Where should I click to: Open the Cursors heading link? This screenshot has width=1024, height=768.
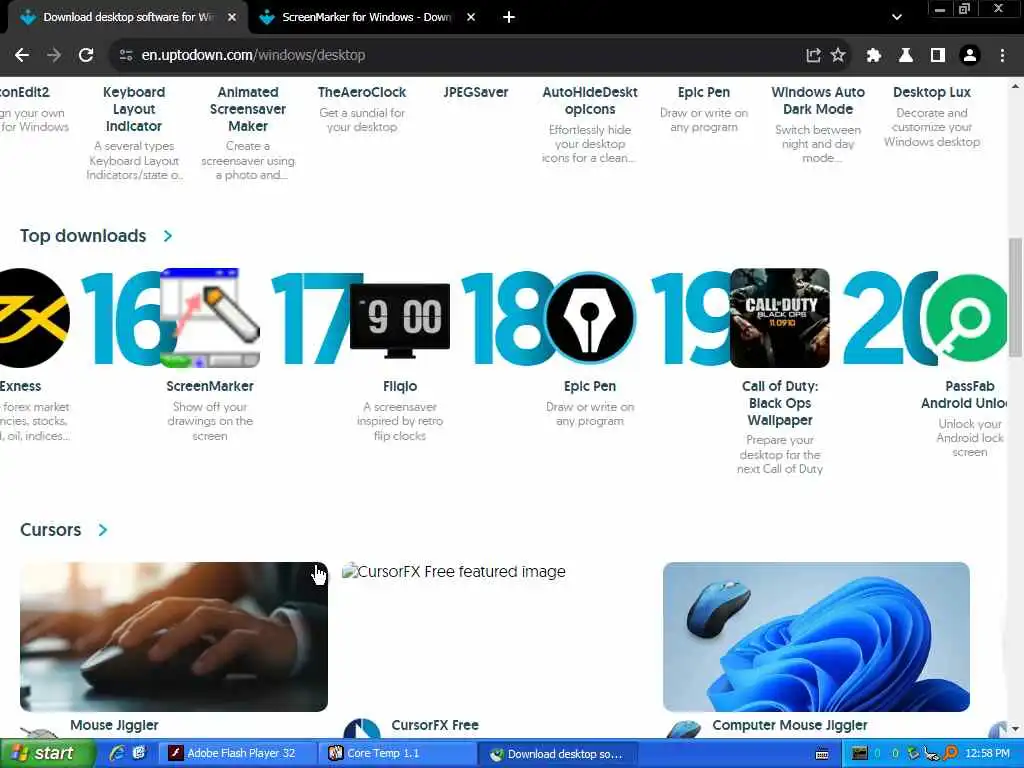[x=50, y=530]
